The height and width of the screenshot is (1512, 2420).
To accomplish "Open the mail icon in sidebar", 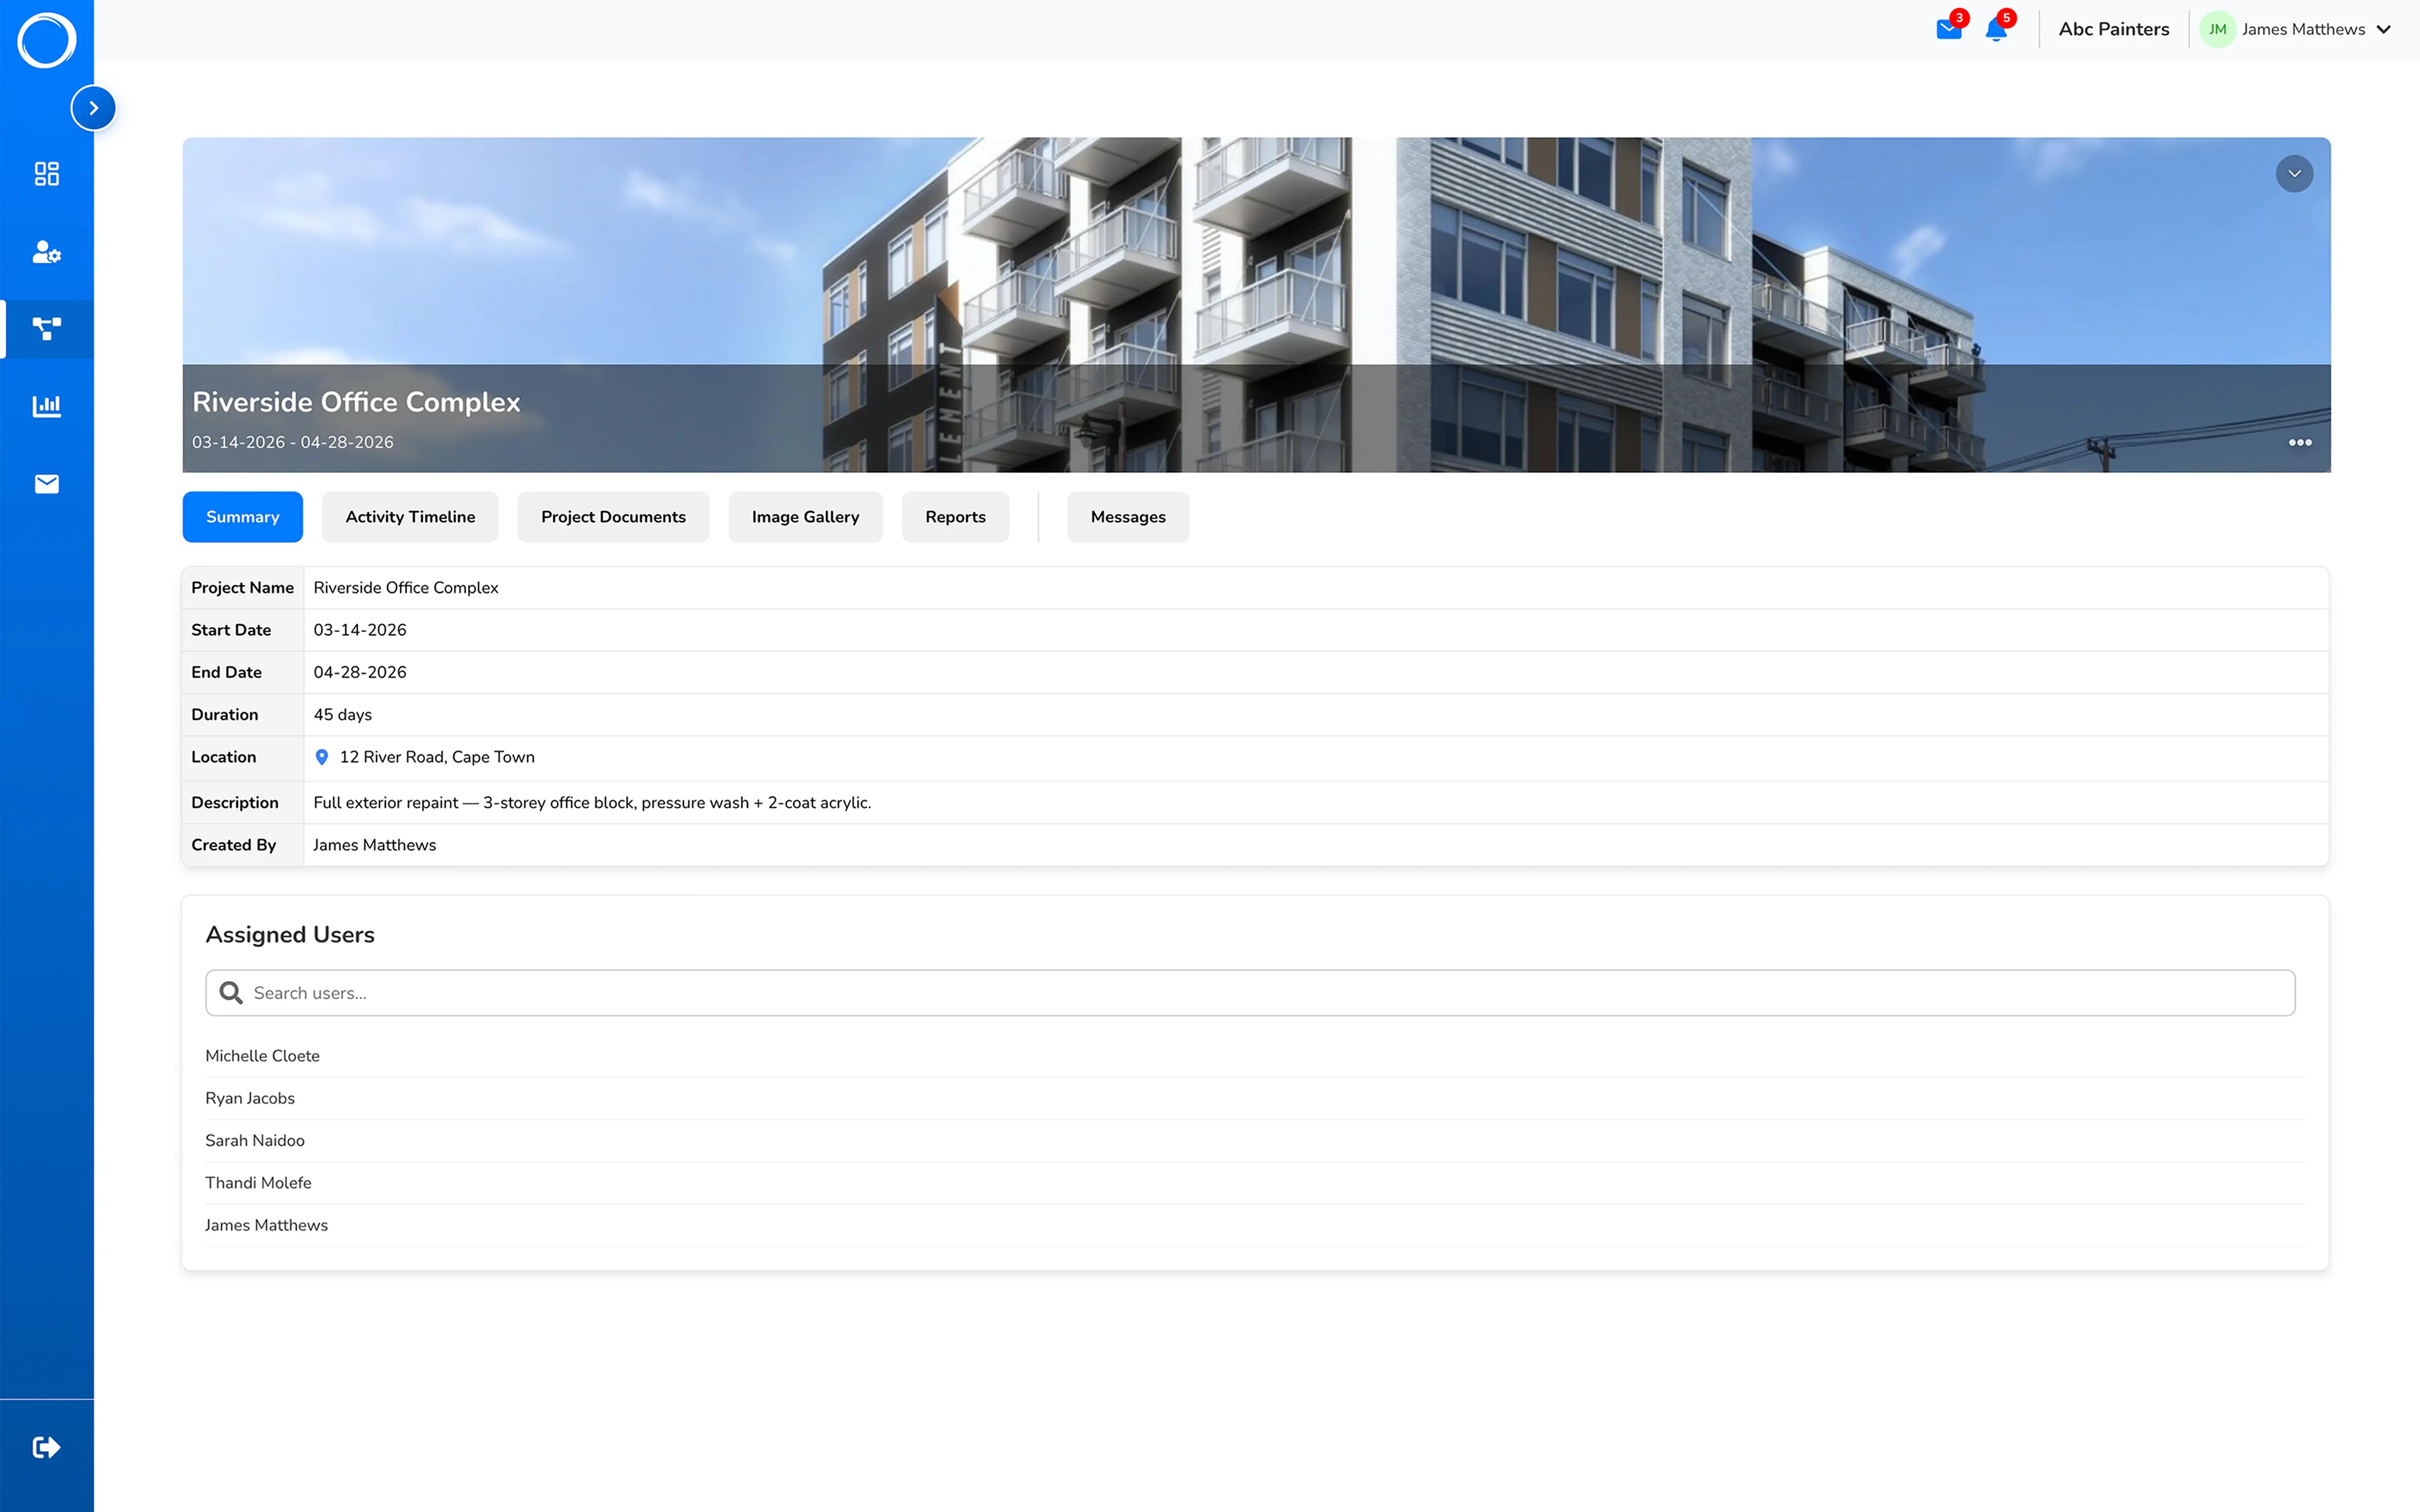I will (x=47, y=484).
